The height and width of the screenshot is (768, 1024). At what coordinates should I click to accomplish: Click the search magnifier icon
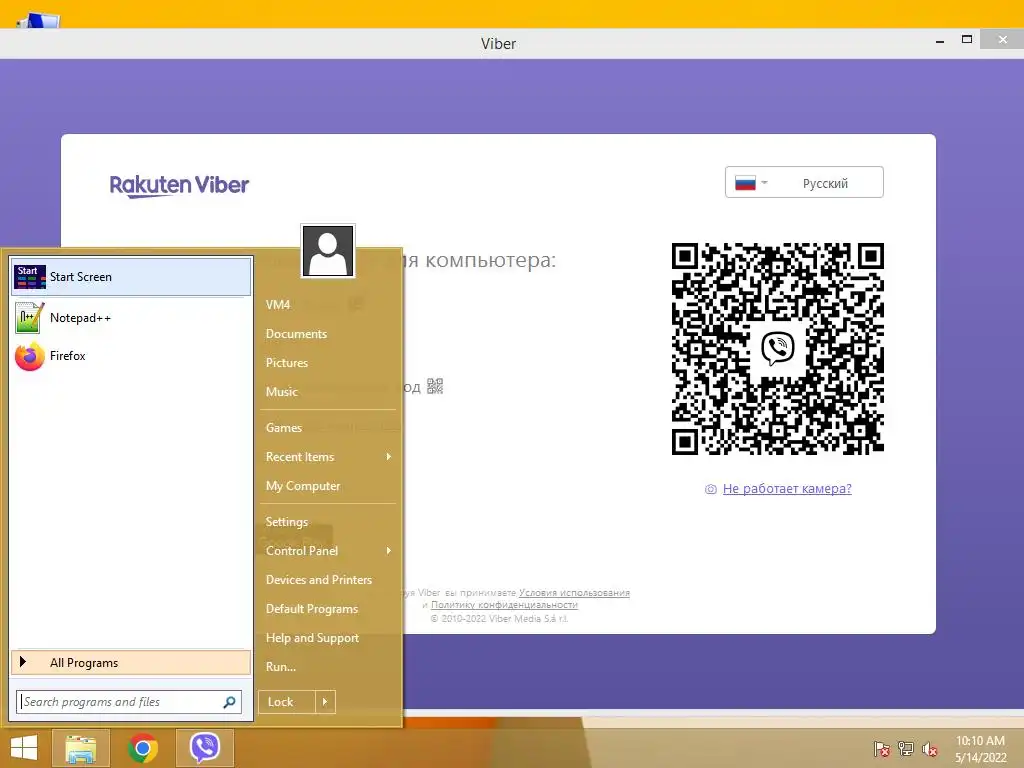coord(229,702)
